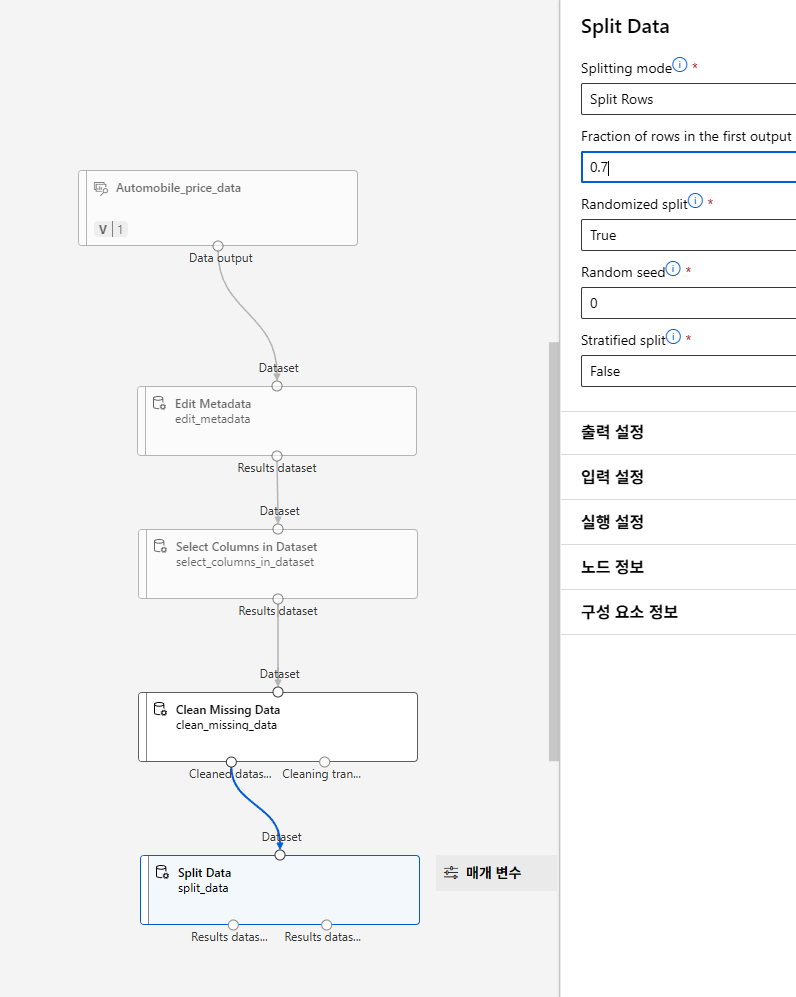796x997 pixels.
Task: Expand the 출력 설정 section
Action: (x=678, y=432)
